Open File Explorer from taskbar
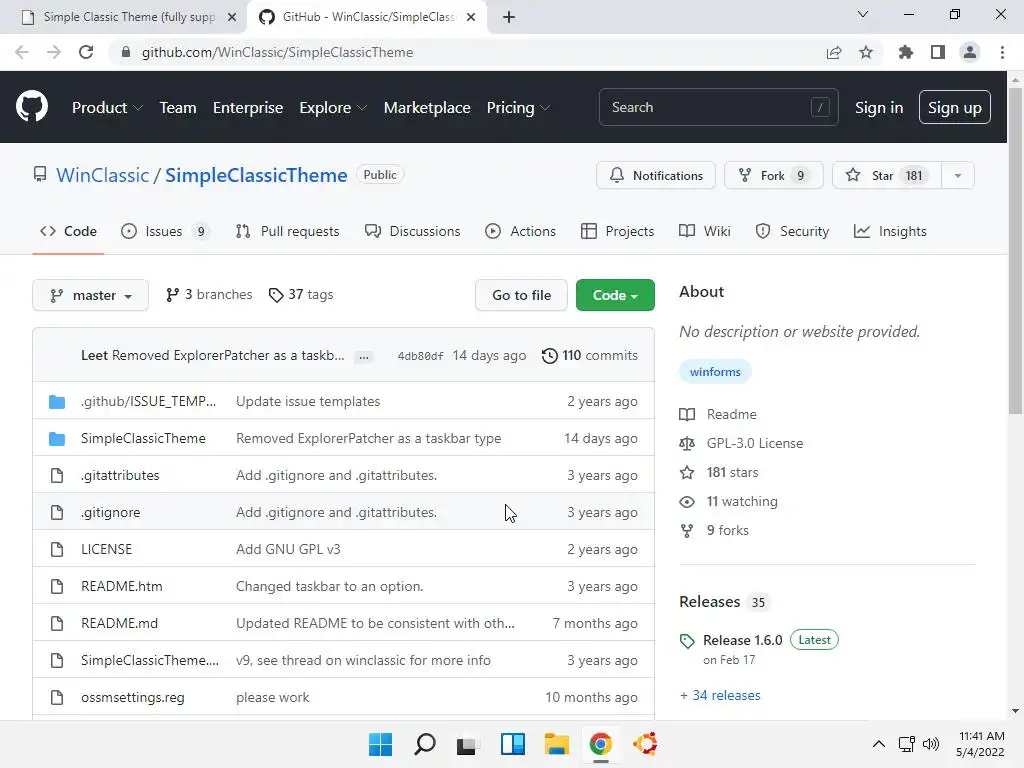1024x768 pixels. click(557, 744)
